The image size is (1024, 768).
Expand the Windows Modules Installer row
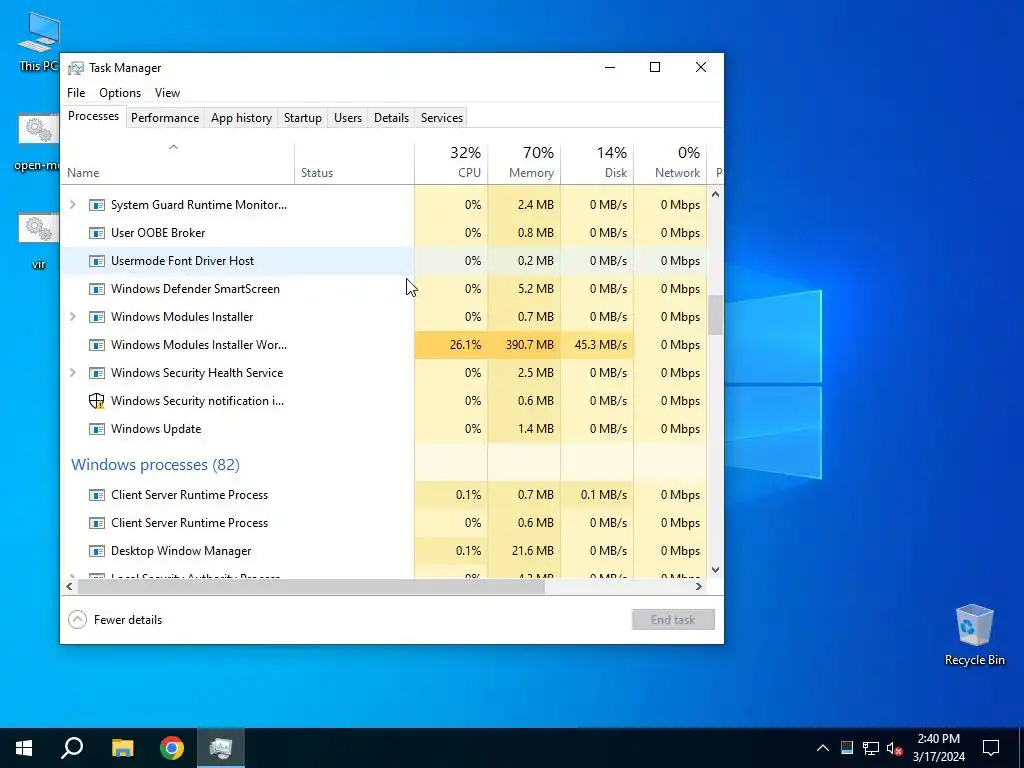(x=72, y=317)
